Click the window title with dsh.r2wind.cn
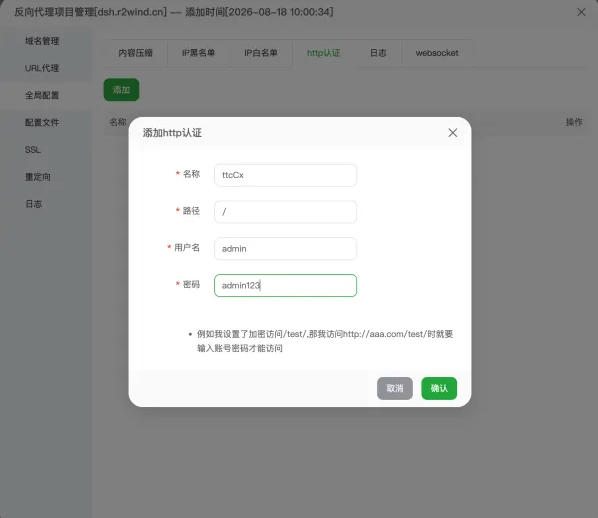The width and height of the screenshot is (598, 518). tap(174, 12)
